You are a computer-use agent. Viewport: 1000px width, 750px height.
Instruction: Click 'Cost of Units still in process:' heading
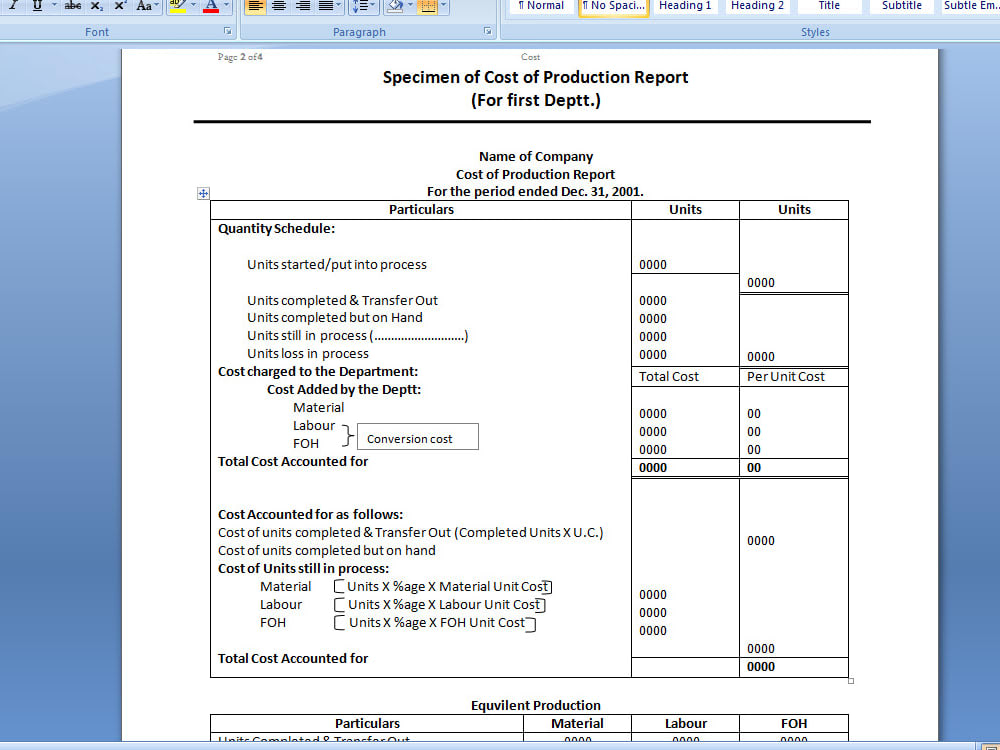click(x=304, y=568)
